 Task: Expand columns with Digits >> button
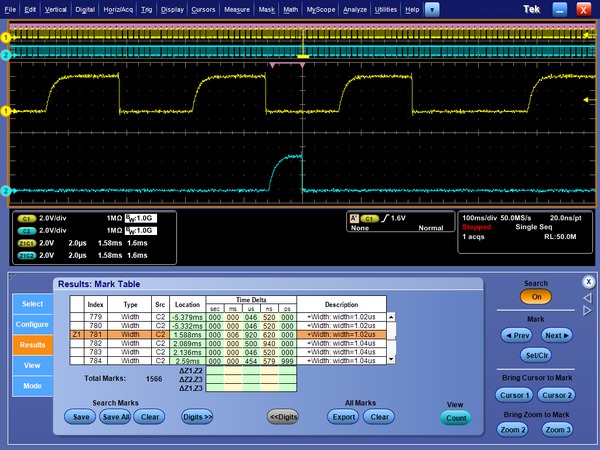point(198,417)
